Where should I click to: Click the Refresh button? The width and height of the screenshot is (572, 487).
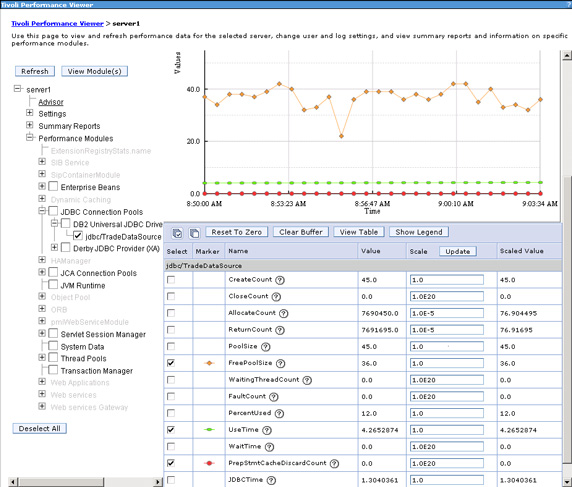coord(35,71)
